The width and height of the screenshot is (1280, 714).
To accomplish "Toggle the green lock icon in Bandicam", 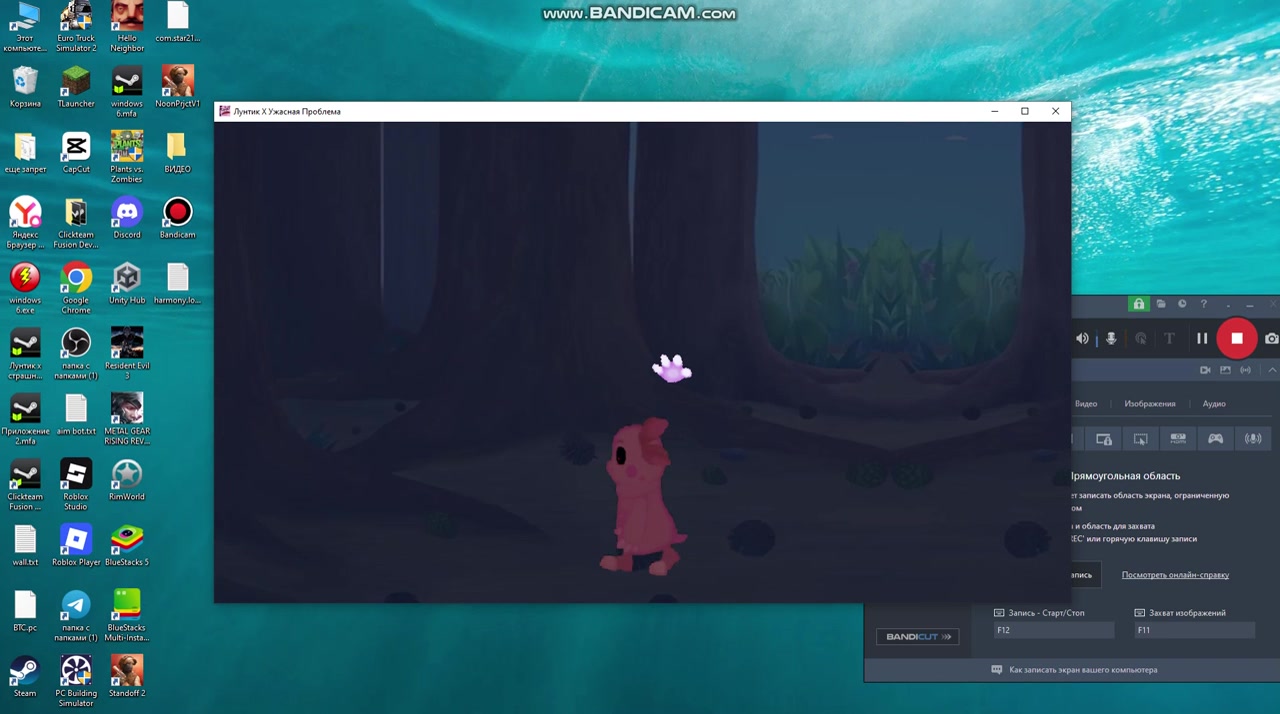I will [1139, 304].
